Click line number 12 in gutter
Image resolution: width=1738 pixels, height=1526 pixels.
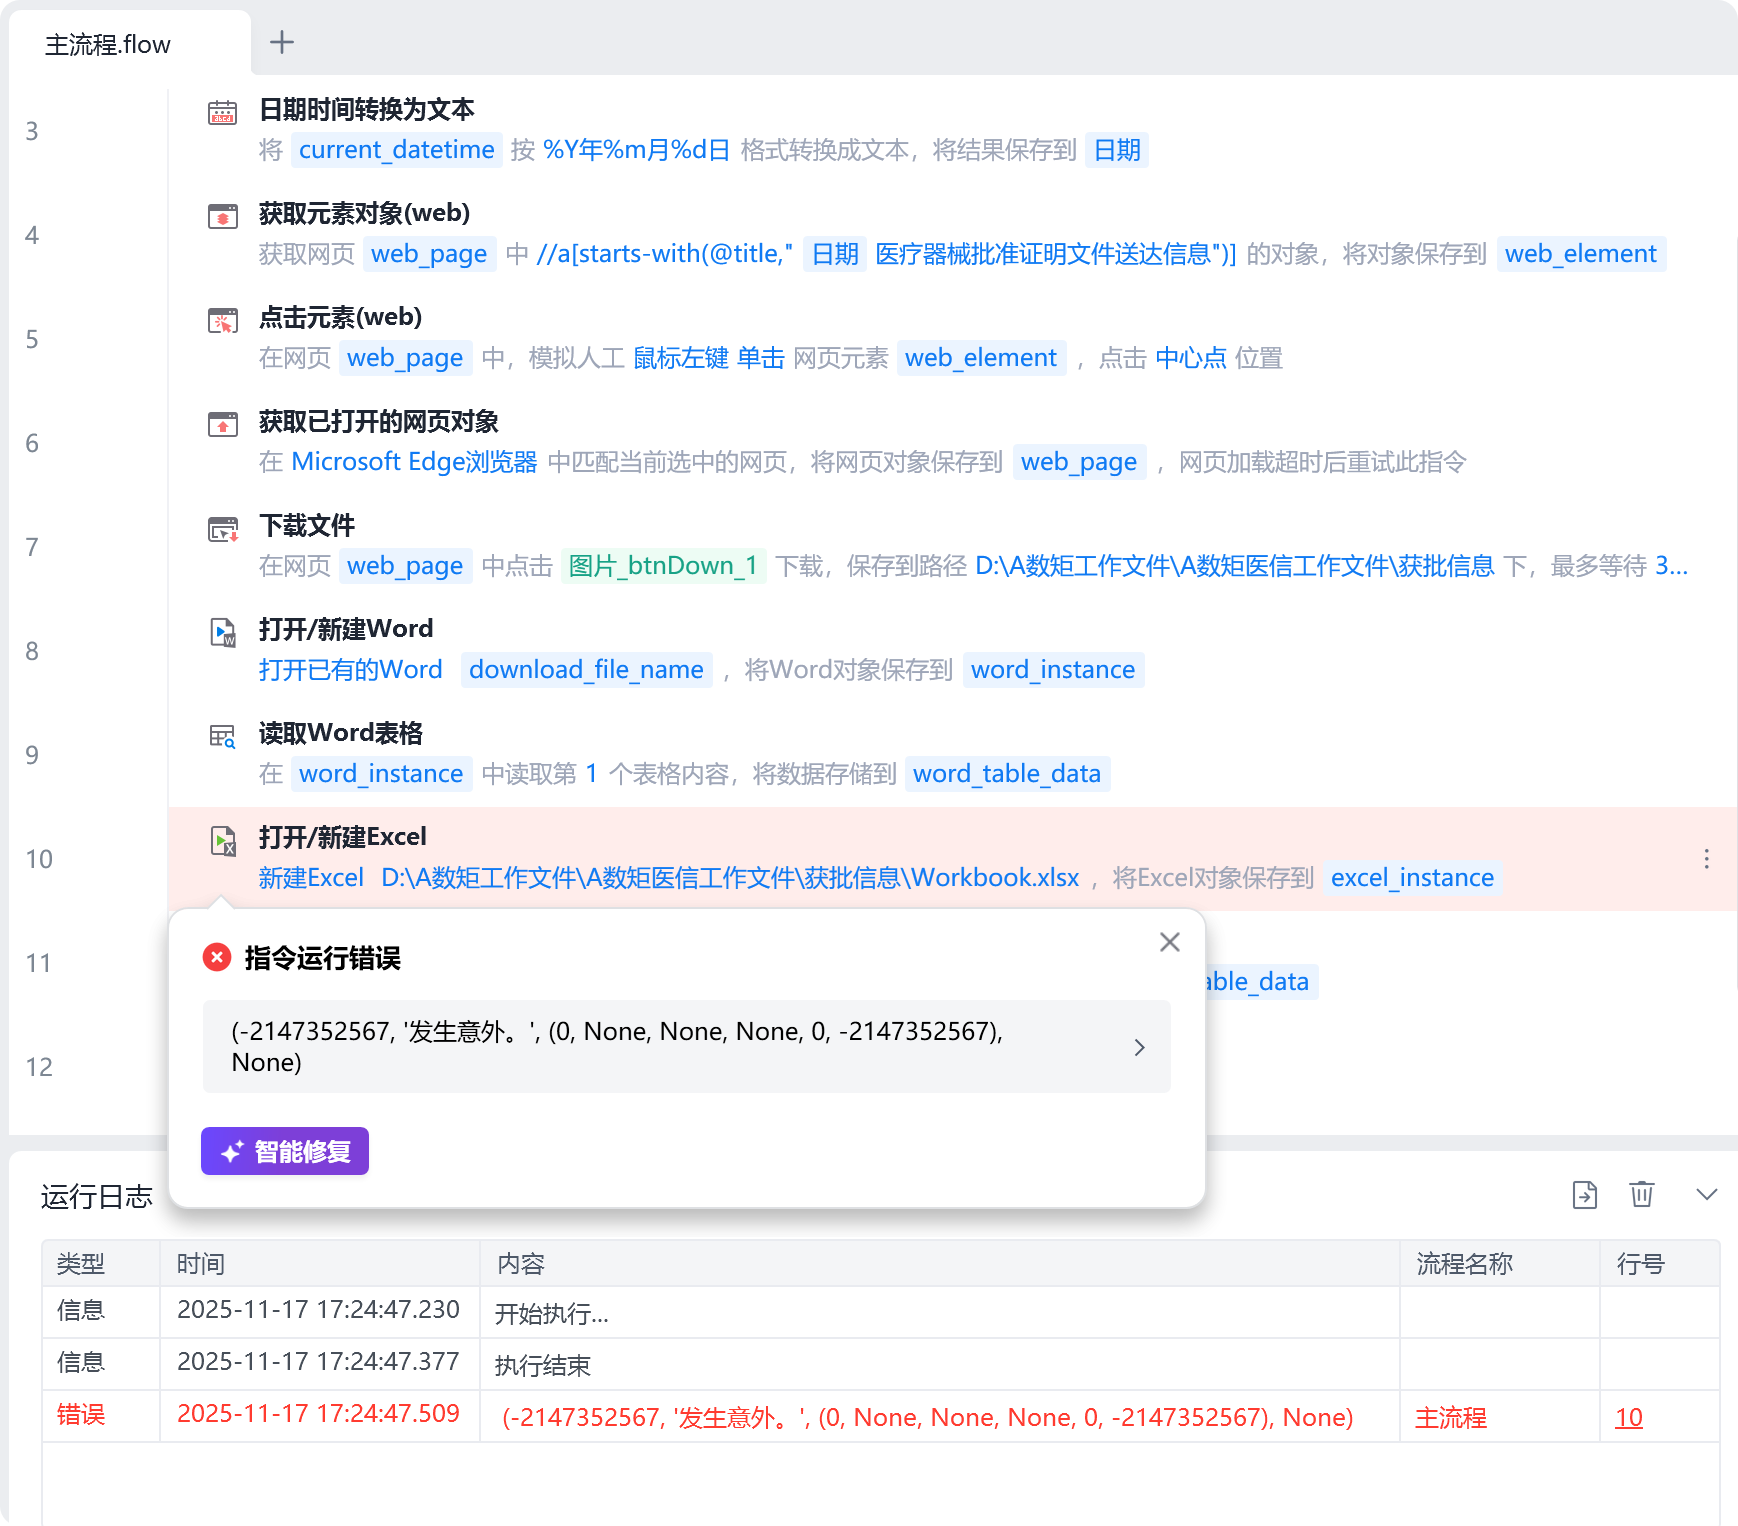(x=39, y=1067)
